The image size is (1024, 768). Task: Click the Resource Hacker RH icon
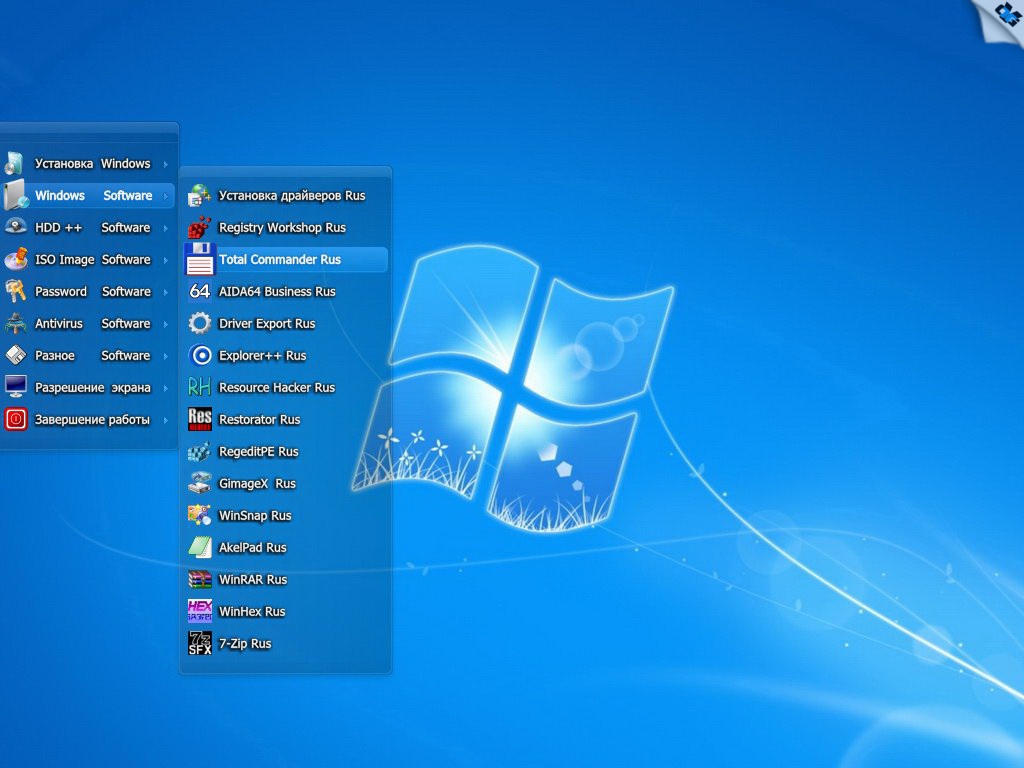[200, 387]
